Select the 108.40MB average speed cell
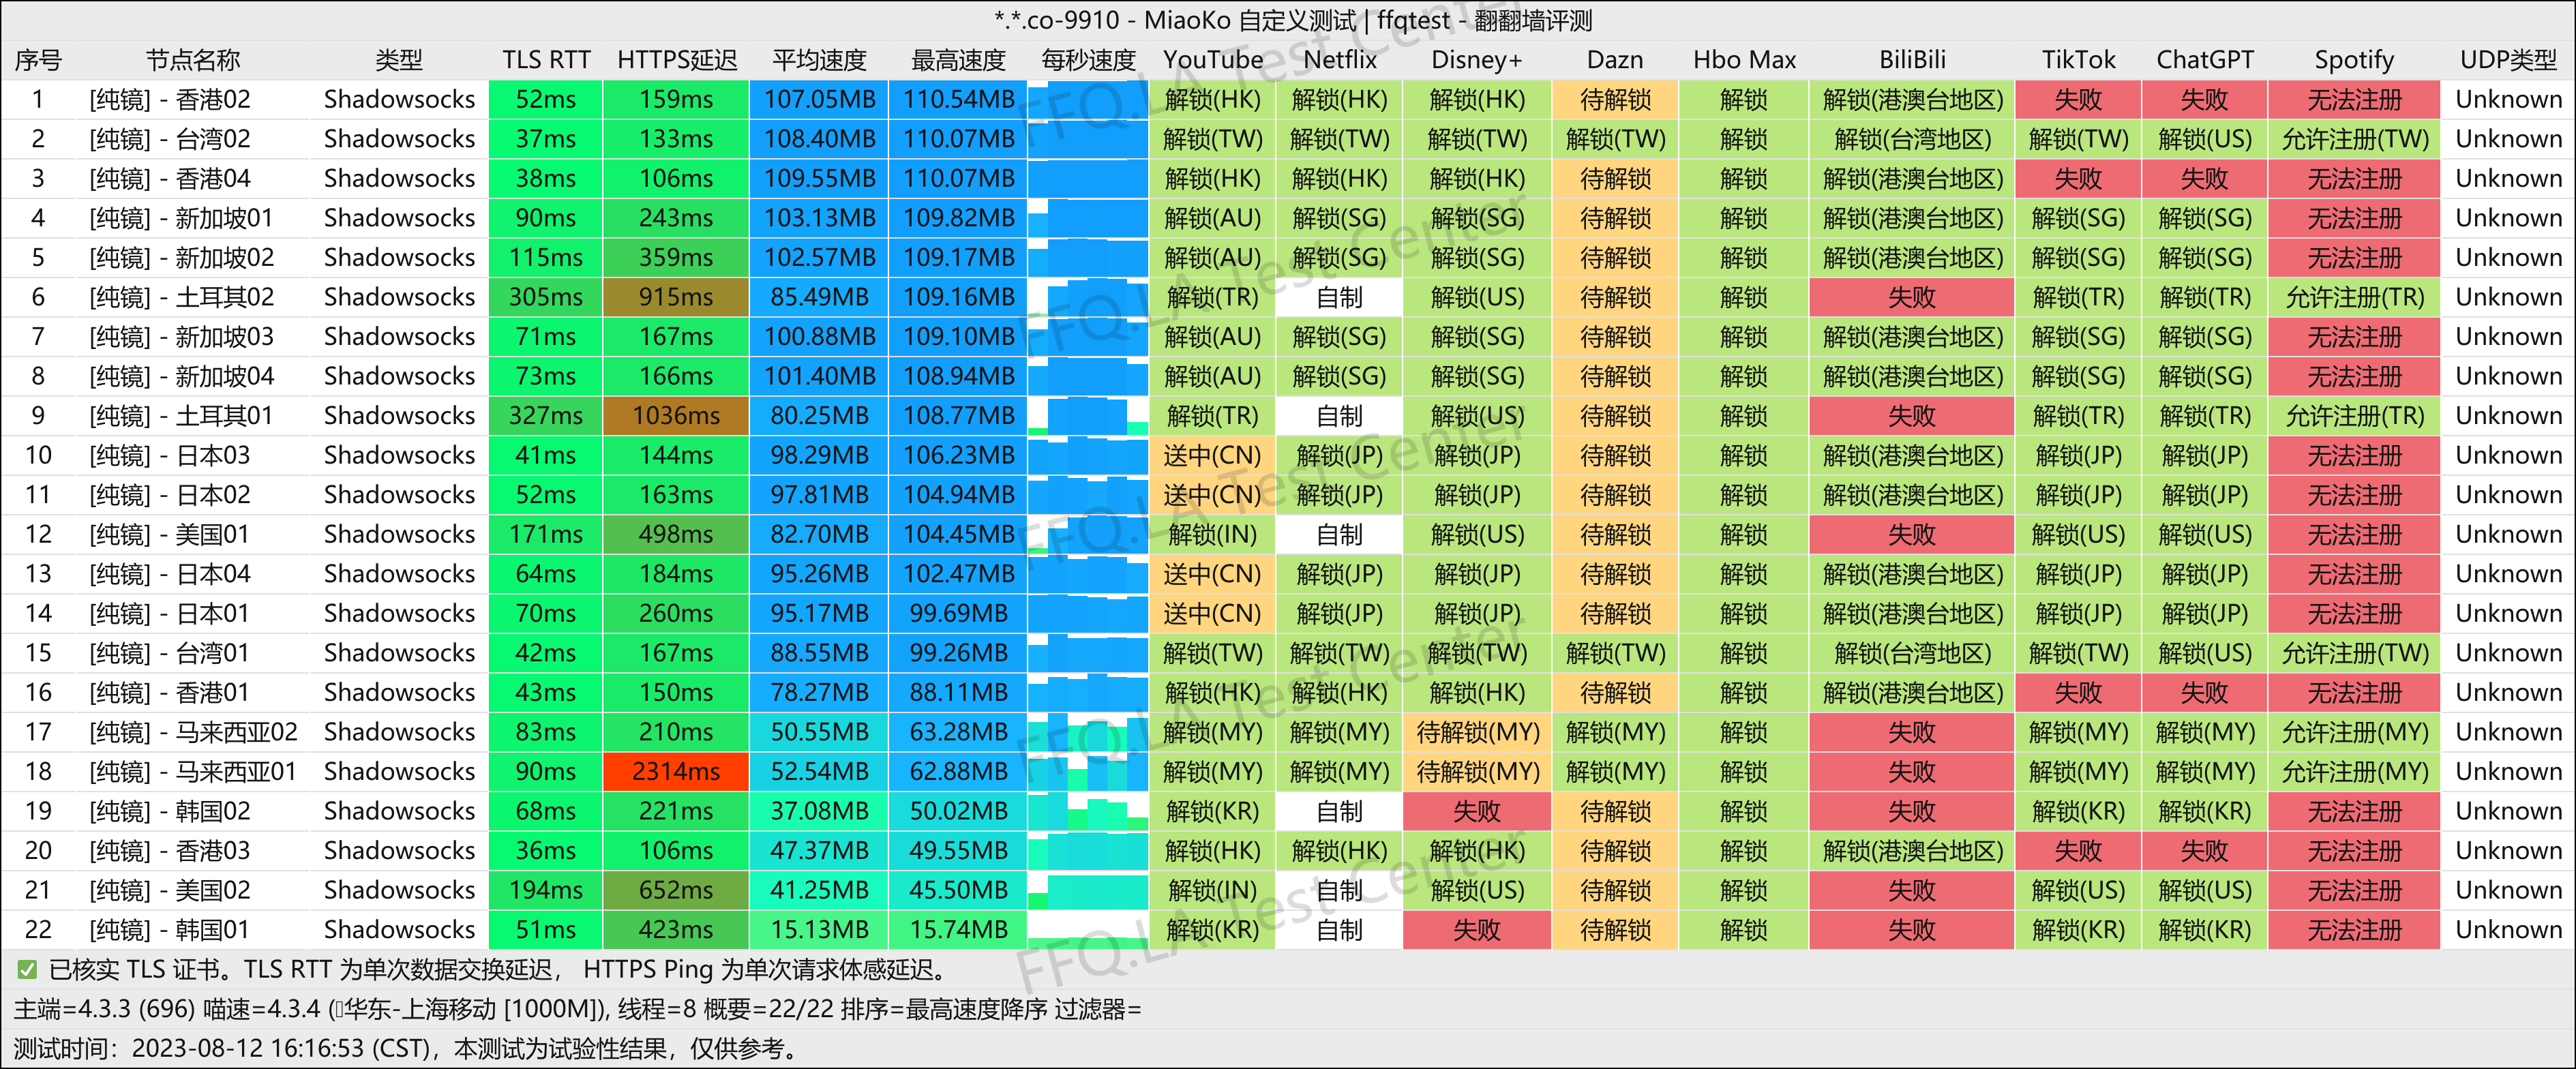This screenshot has width=2576, height=1069. tap(819, 139)
